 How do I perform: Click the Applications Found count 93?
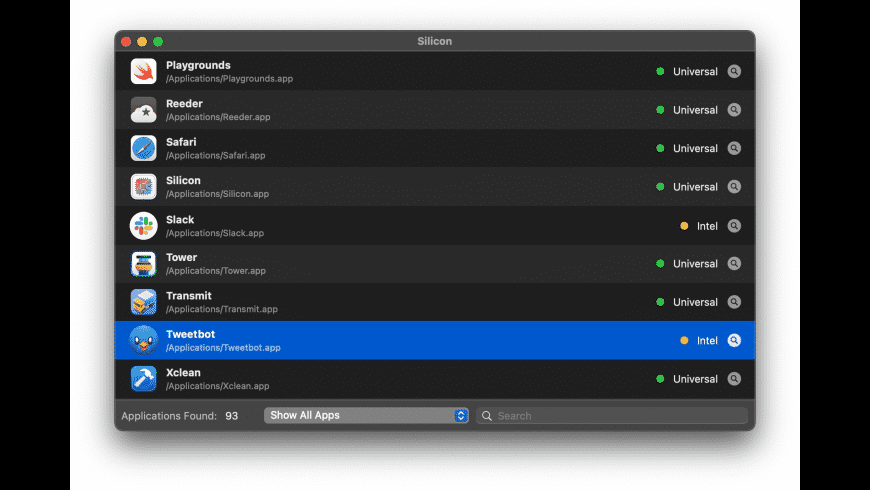click(231, 416)
